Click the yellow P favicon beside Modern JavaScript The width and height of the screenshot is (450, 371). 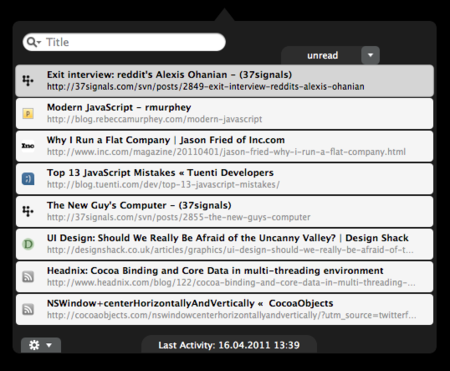pyautogui.click(x=28, y=114)
